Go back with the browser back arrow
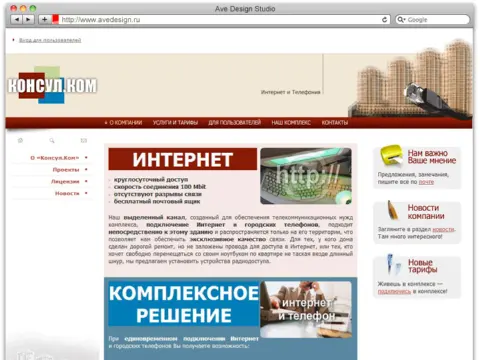 click(16, 20)
